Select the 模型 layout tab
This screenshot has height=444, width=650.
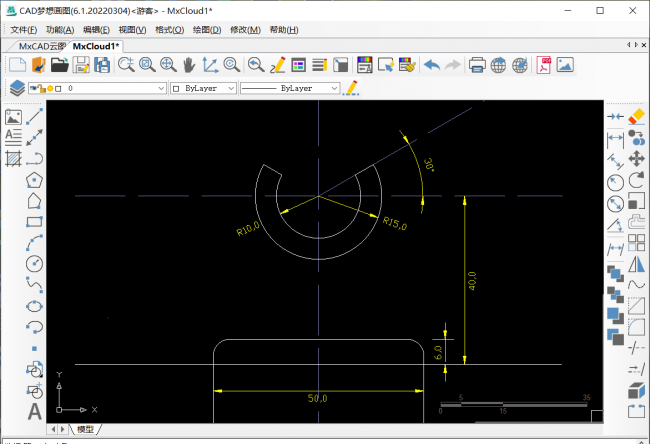click(x=85, y=429)
